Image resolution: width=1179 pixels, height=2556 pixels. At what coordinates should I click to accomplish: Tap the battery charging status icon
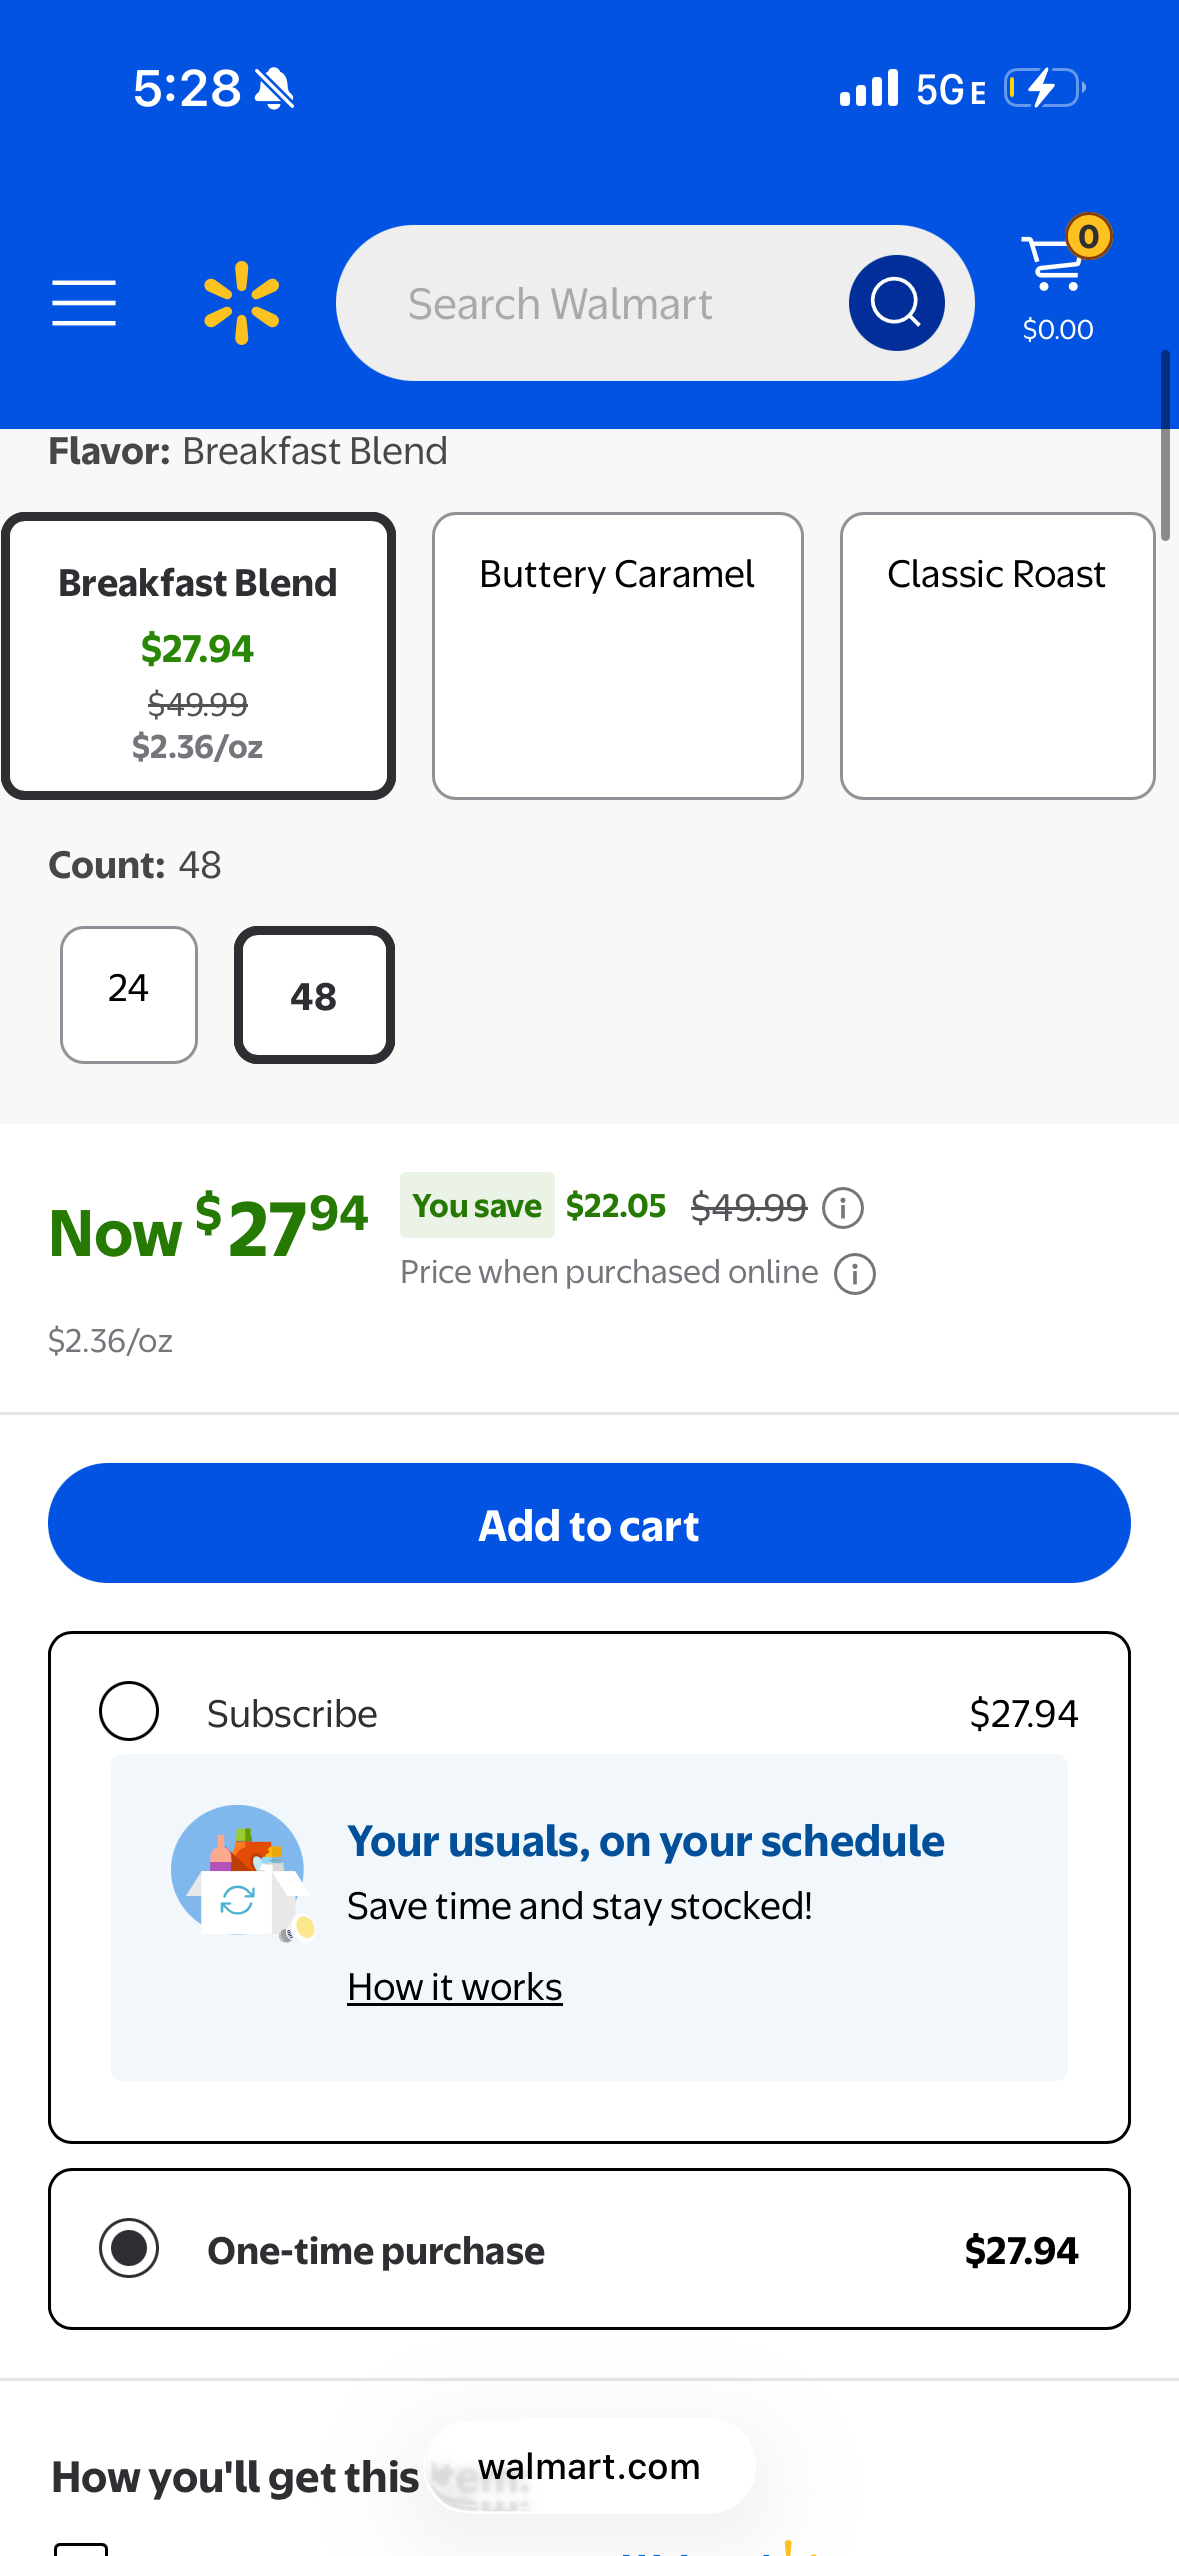tap(1043, 88)
